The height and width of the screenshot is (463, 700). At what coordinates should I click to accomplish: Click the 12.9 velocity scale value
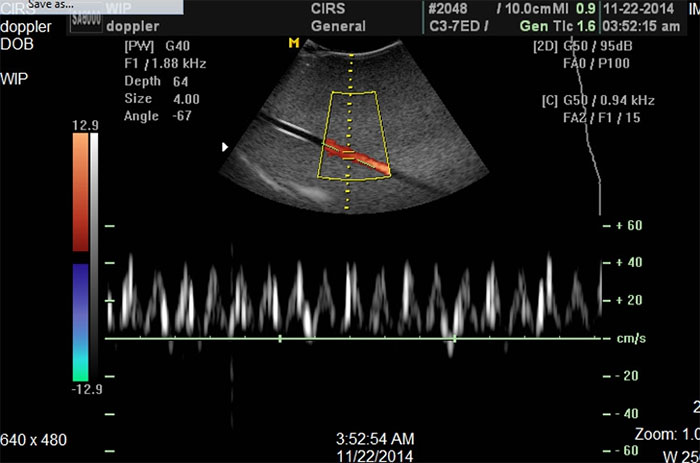85,125
